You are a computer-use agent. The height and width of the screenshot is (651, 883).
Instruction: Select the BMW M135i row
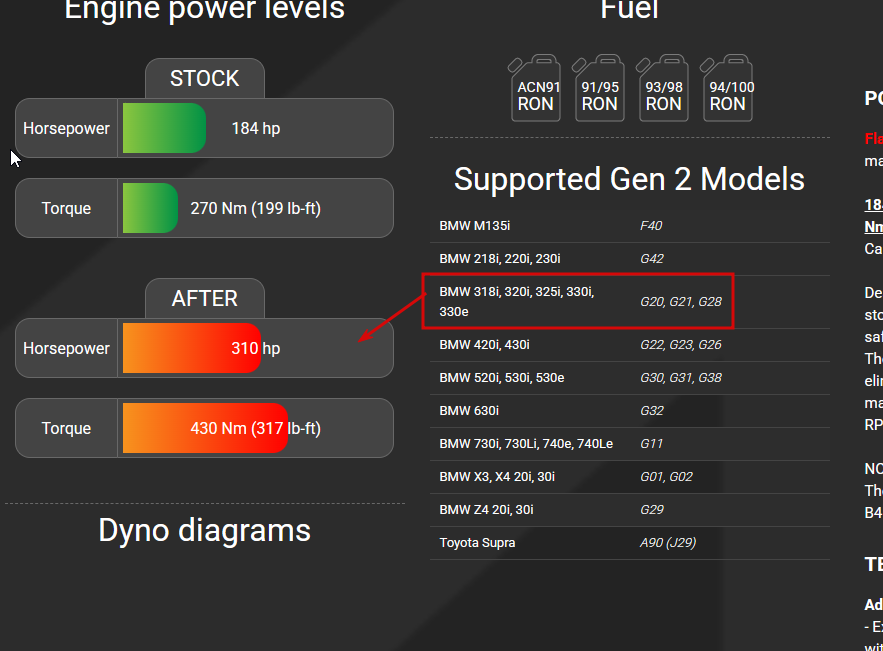pyautogui.click(x=630, y=226)
